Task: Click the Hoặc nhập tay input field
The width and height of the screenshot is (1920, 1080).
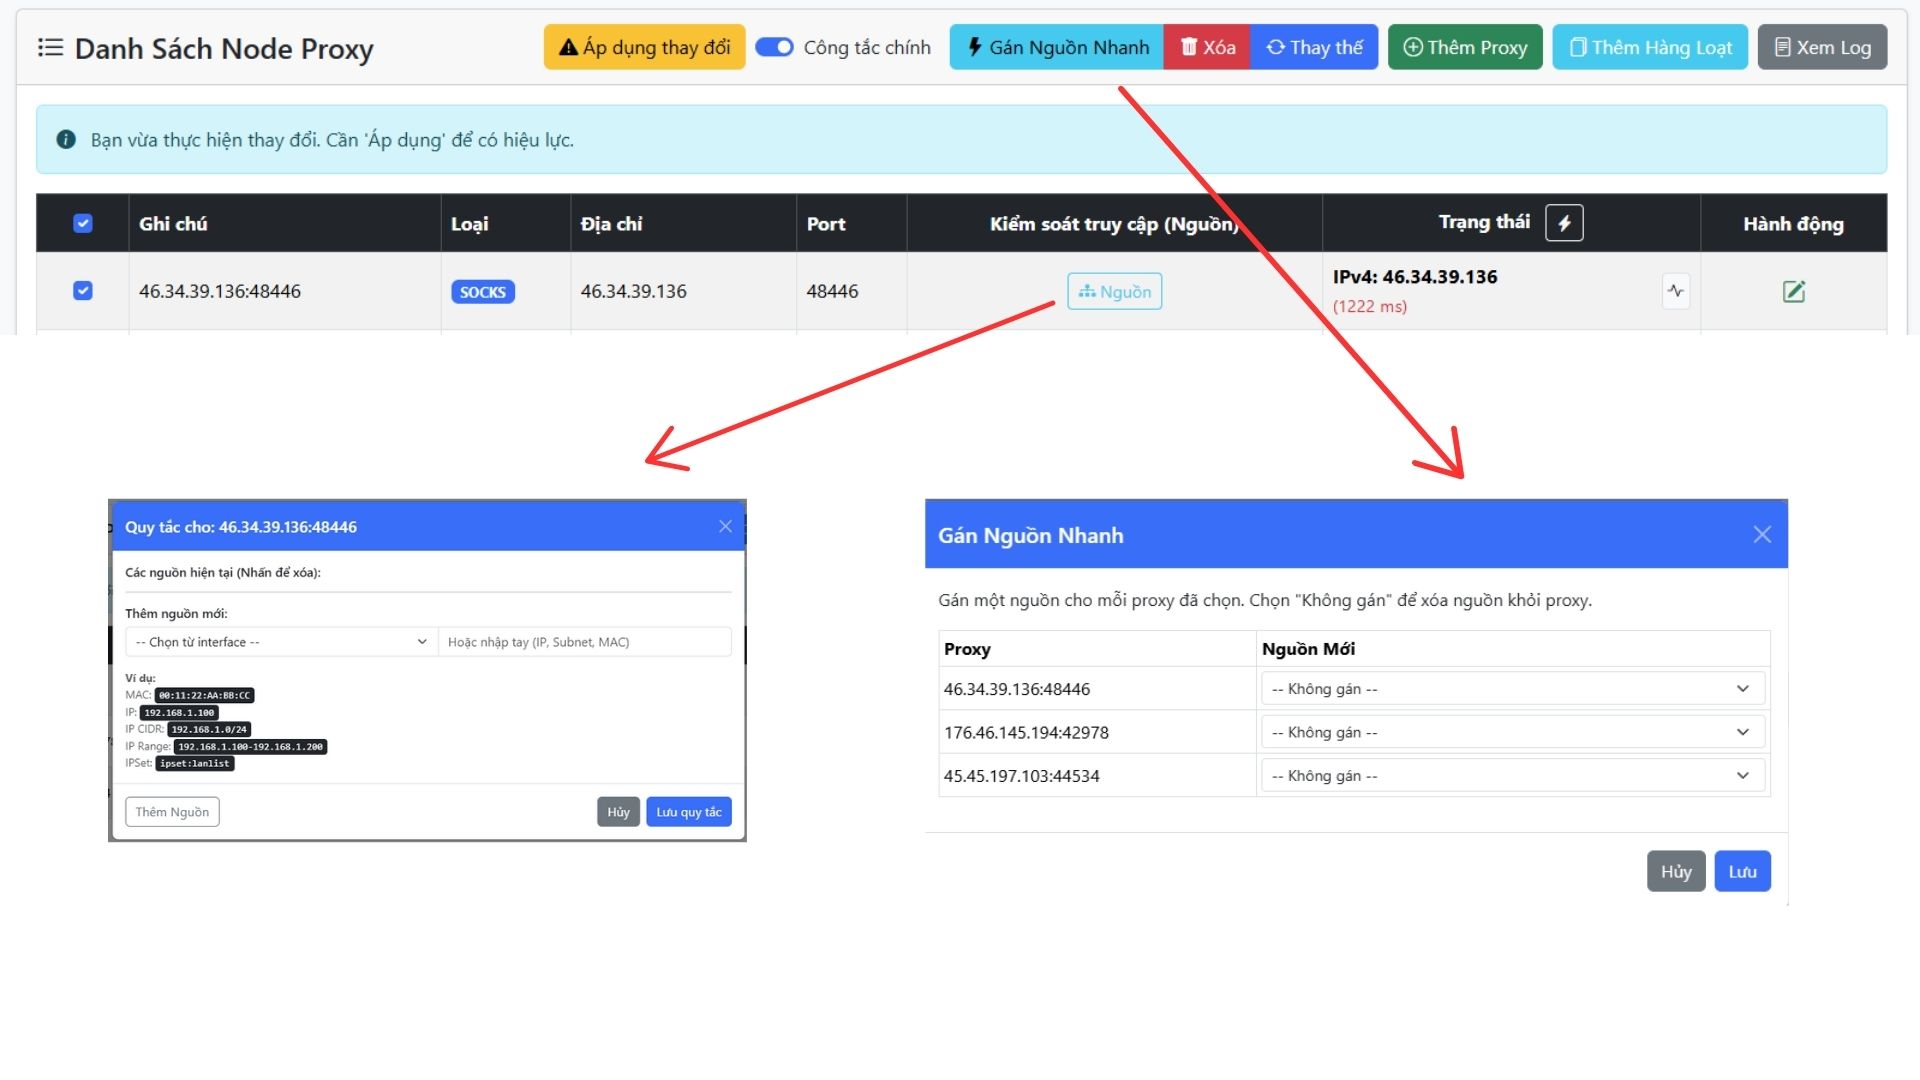Action: (585, 642)
